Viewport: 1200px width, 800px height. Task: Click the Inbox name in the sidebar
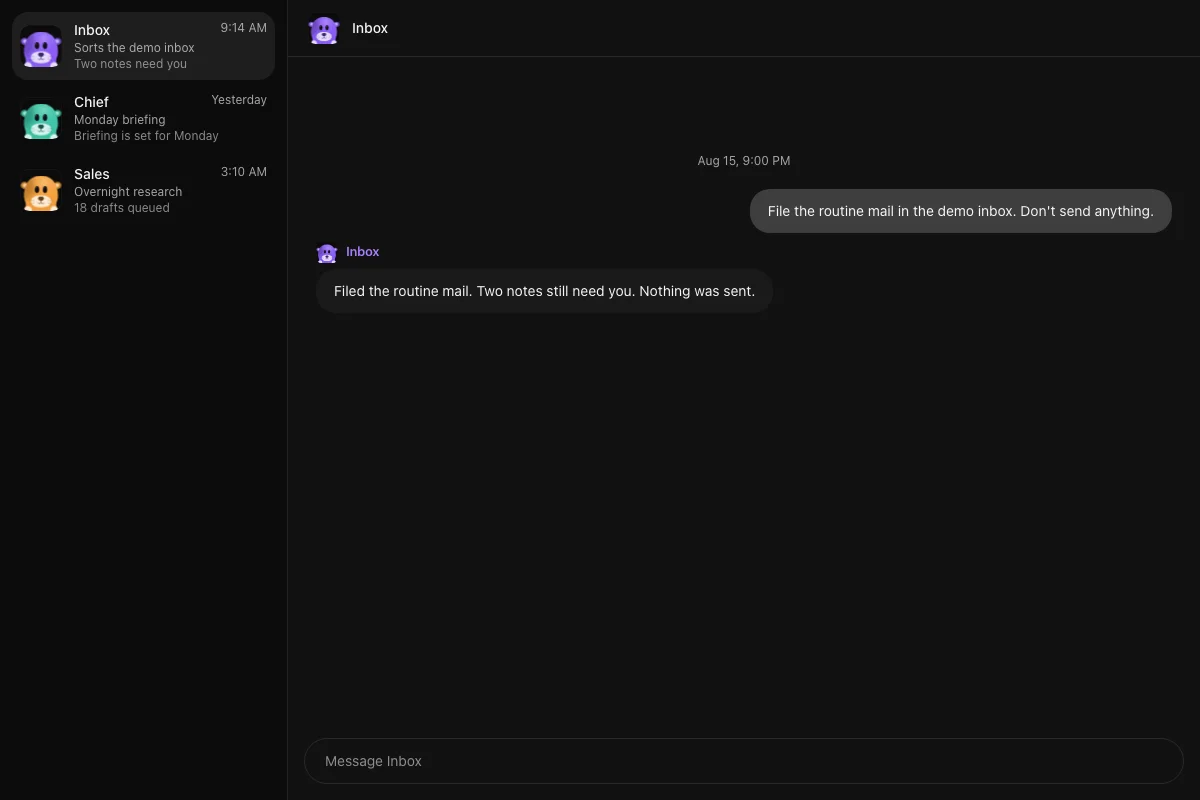click(92, 30)
